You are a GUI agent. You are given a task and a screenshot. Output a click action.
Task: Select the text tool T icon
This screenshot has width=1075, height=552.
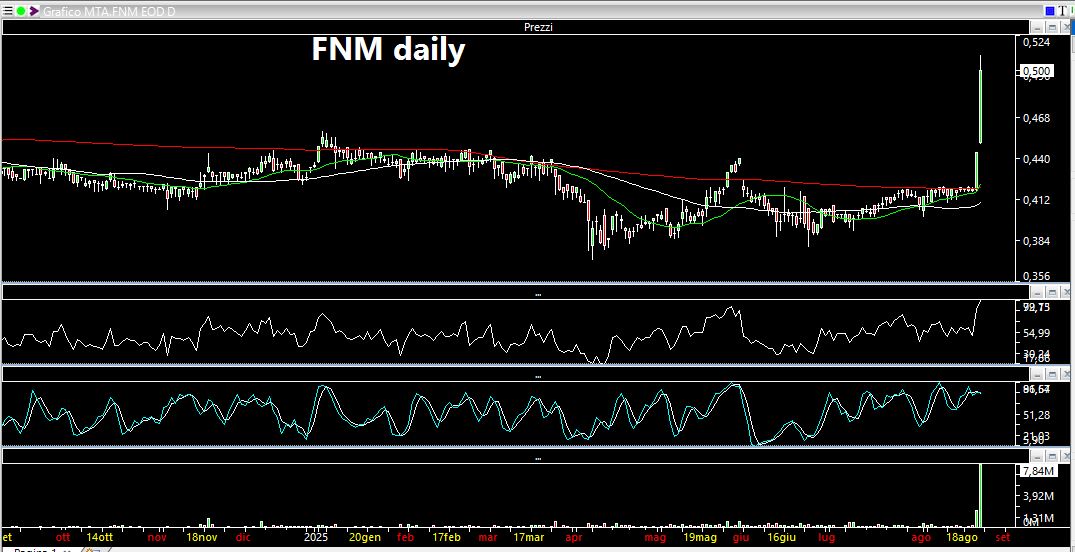[x=1063, y=10]
